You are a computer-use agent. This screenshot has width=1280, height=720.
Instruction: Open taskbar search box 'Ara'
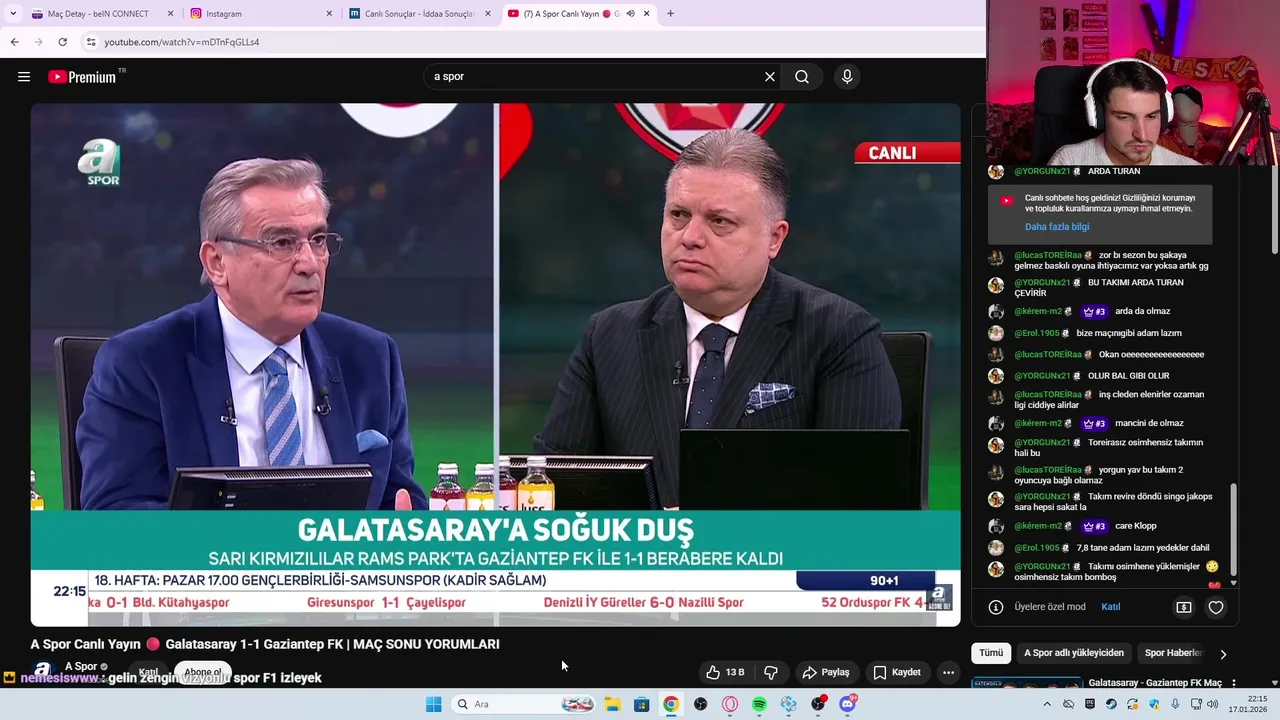(x=524, y=704)
